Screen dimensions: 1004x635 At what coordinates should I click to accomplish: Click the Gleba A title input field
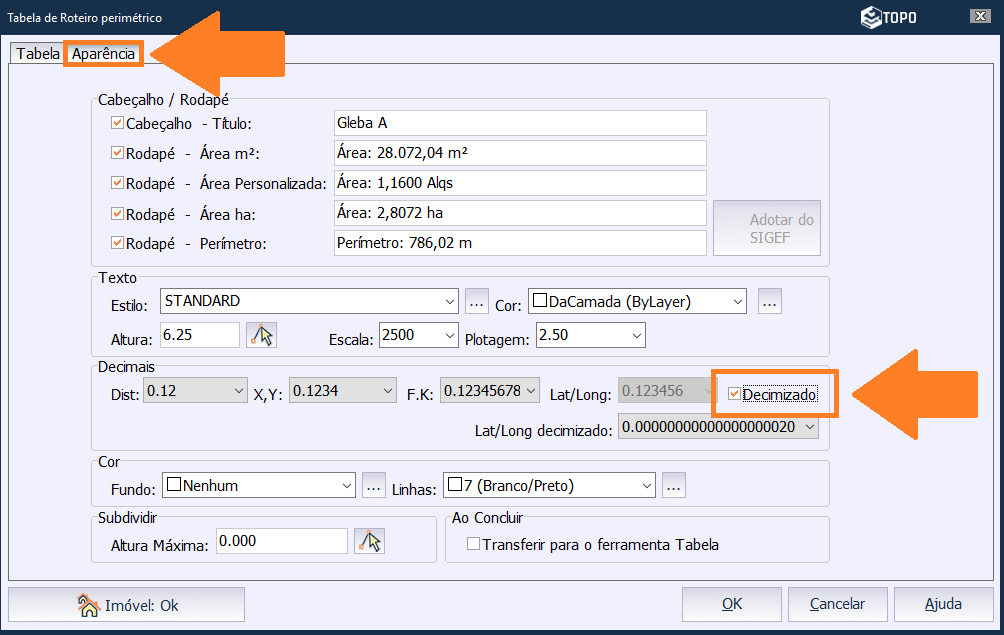point(520,123)
